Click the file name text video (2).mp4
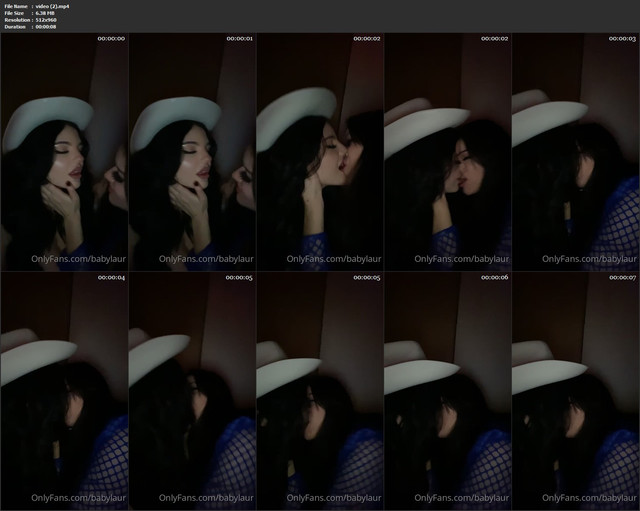 [x=52, y=7]
